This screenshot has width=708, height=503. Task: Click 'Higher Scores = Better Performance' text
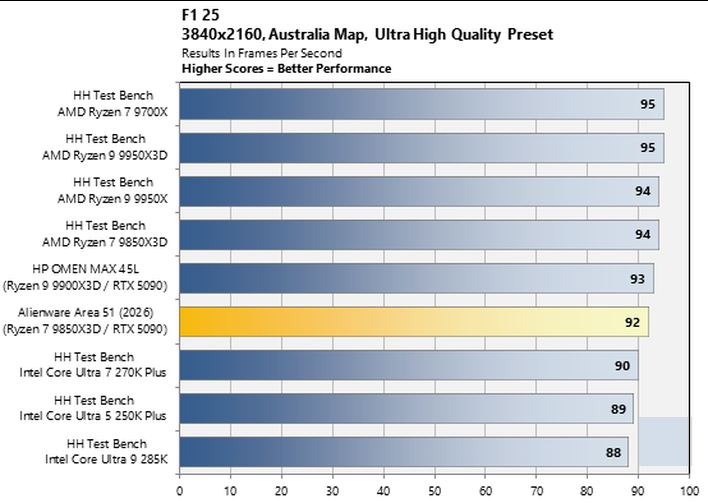(286, 69)
